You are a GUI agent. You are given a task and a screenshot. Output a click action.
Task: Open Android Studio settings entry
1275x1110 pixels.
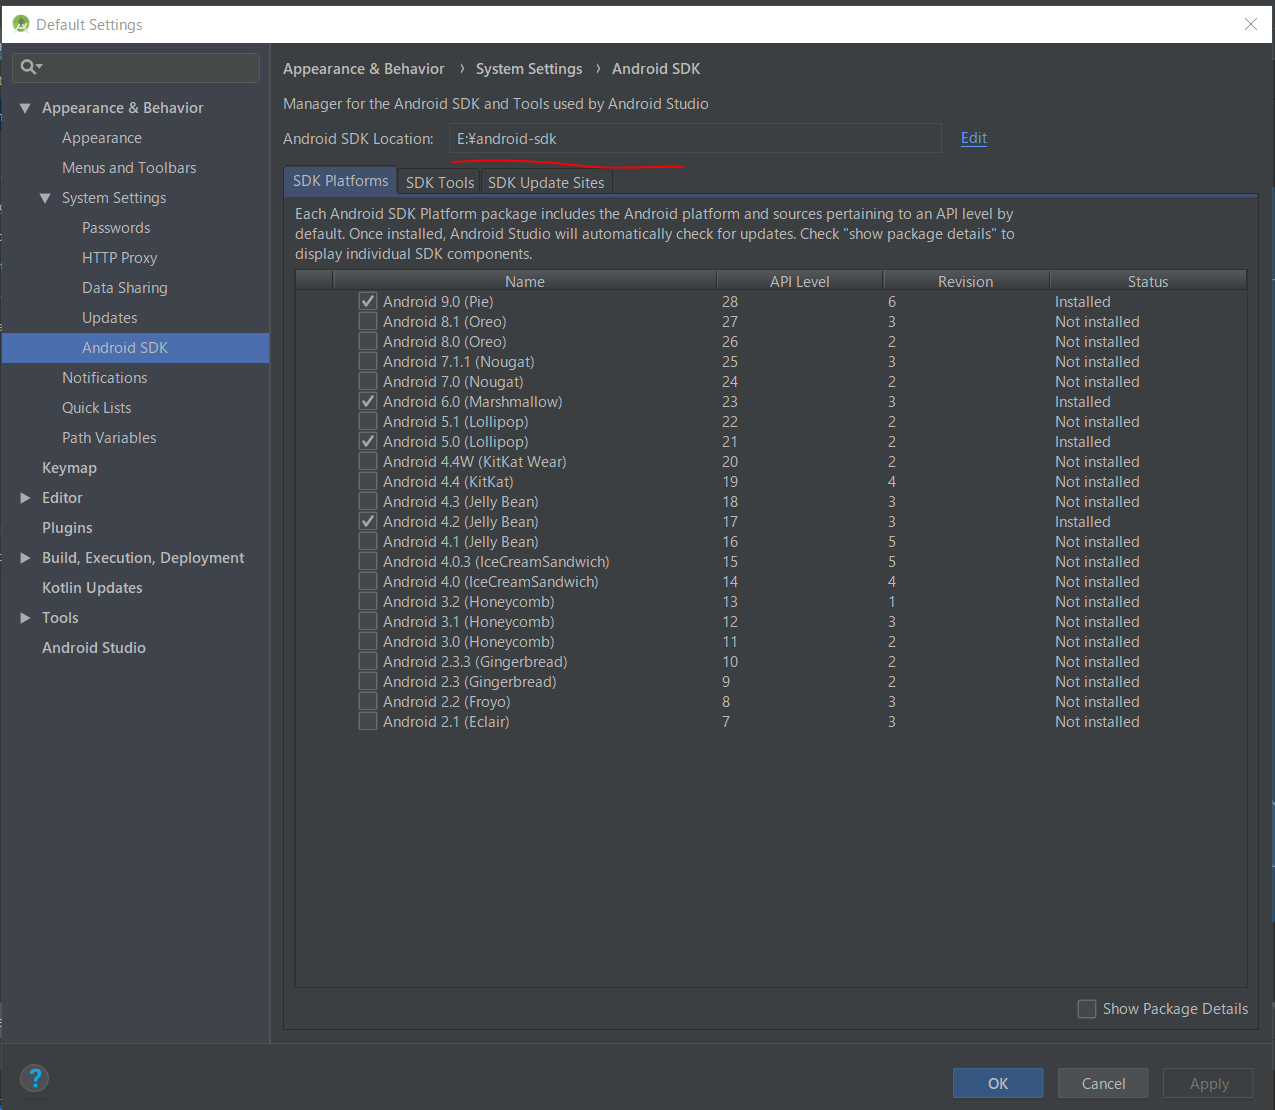point(94,648)
